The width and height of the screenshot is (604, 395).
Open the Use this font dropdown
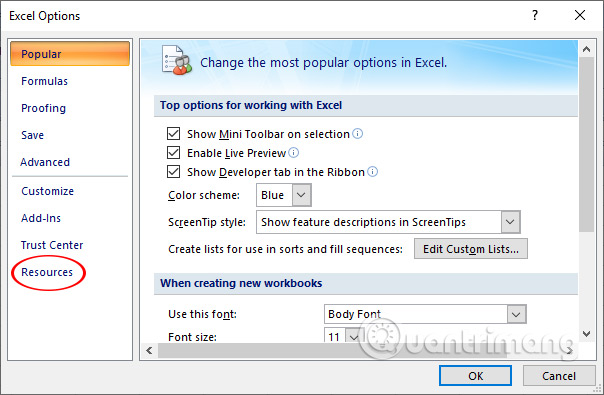click(425, 314)
